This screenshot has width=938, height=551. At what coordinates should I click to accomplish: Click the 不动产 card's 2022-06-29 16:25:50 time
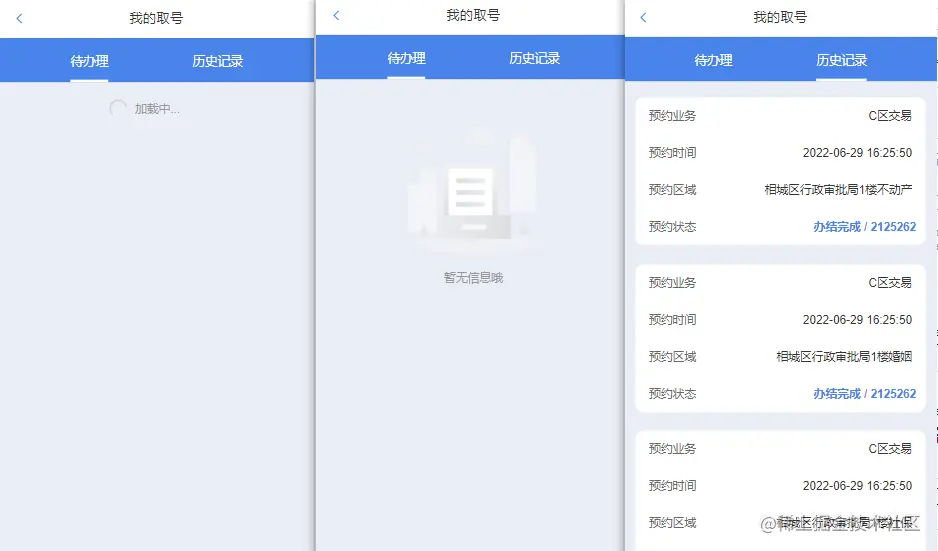click(857, 153)
